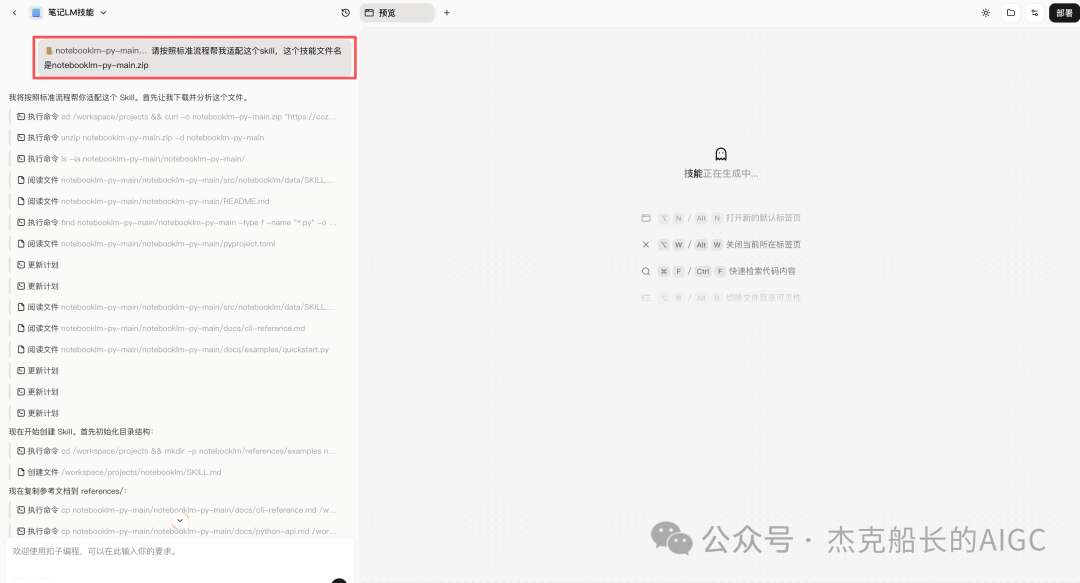Add a new tab with plus icon
This screenshot has height=583, width=1080.
447,12
